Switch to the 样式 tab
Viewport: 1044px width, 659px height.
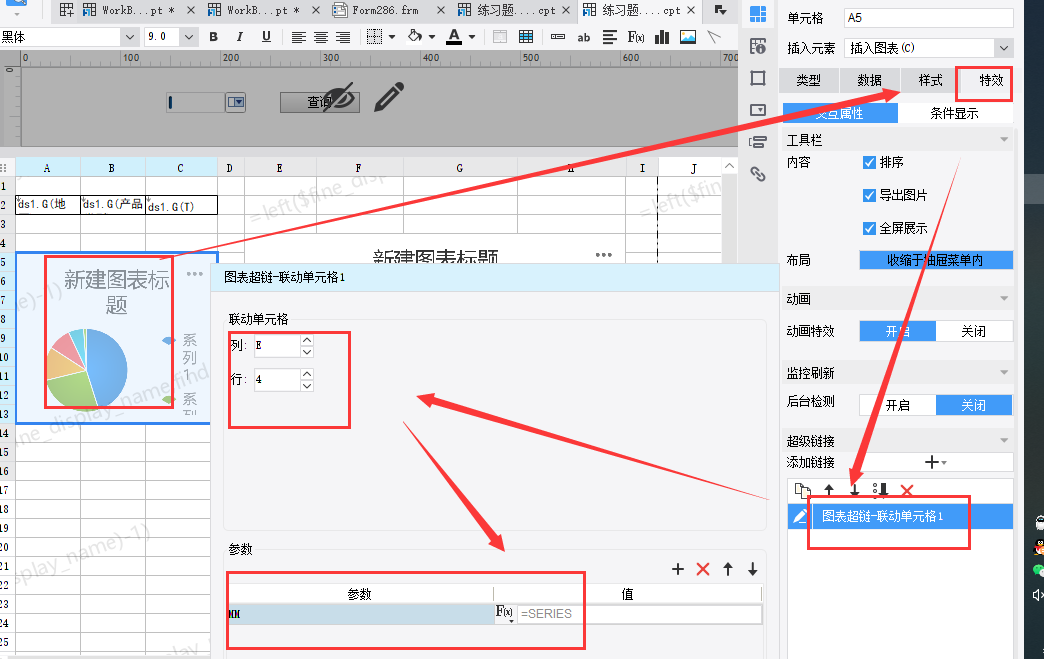(x=930, y=81)
